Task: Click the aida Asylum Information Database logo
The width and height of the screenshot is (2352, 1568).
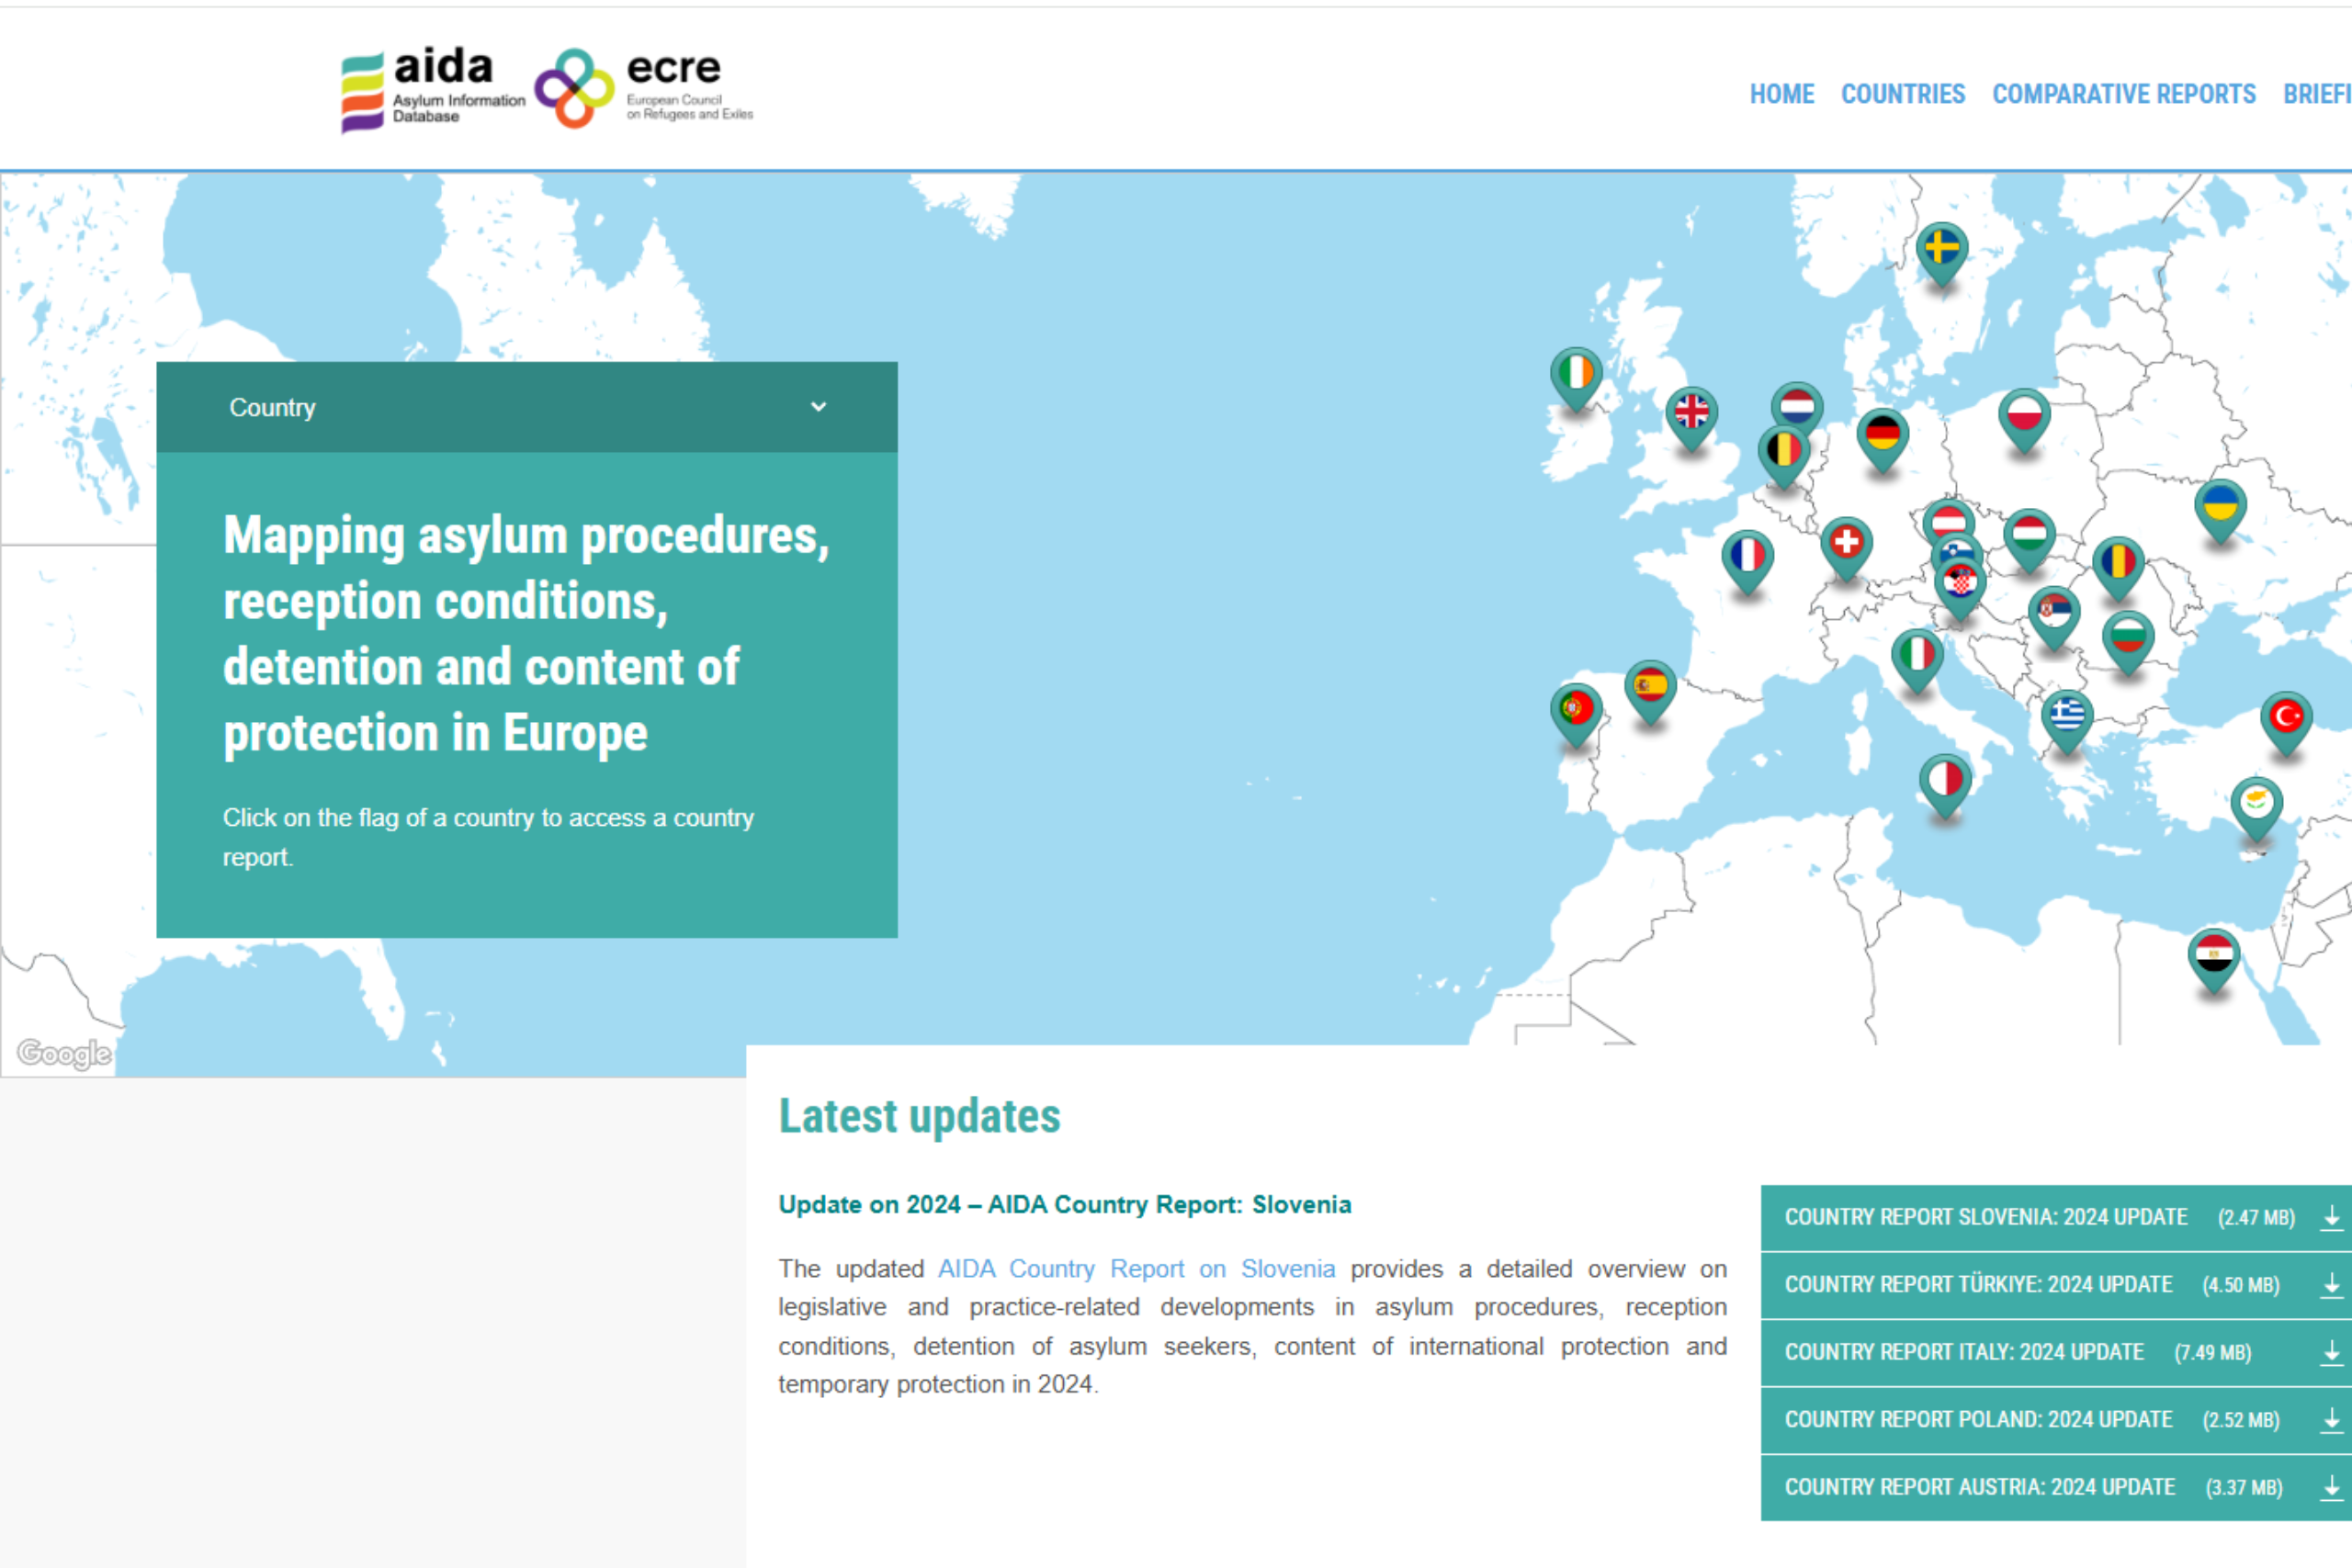Action: (x=433, y=89)
